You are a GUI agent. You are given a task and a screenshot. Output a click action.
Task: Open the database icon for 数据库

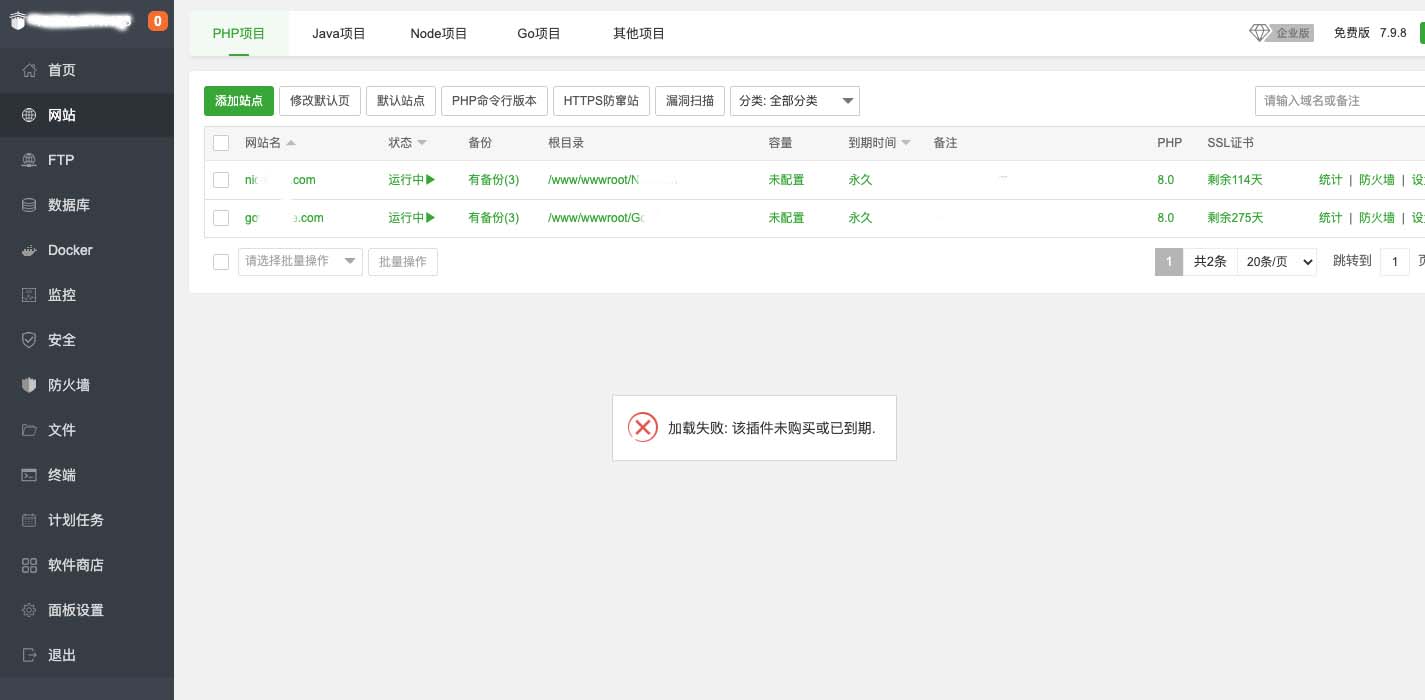pos(29,205)
